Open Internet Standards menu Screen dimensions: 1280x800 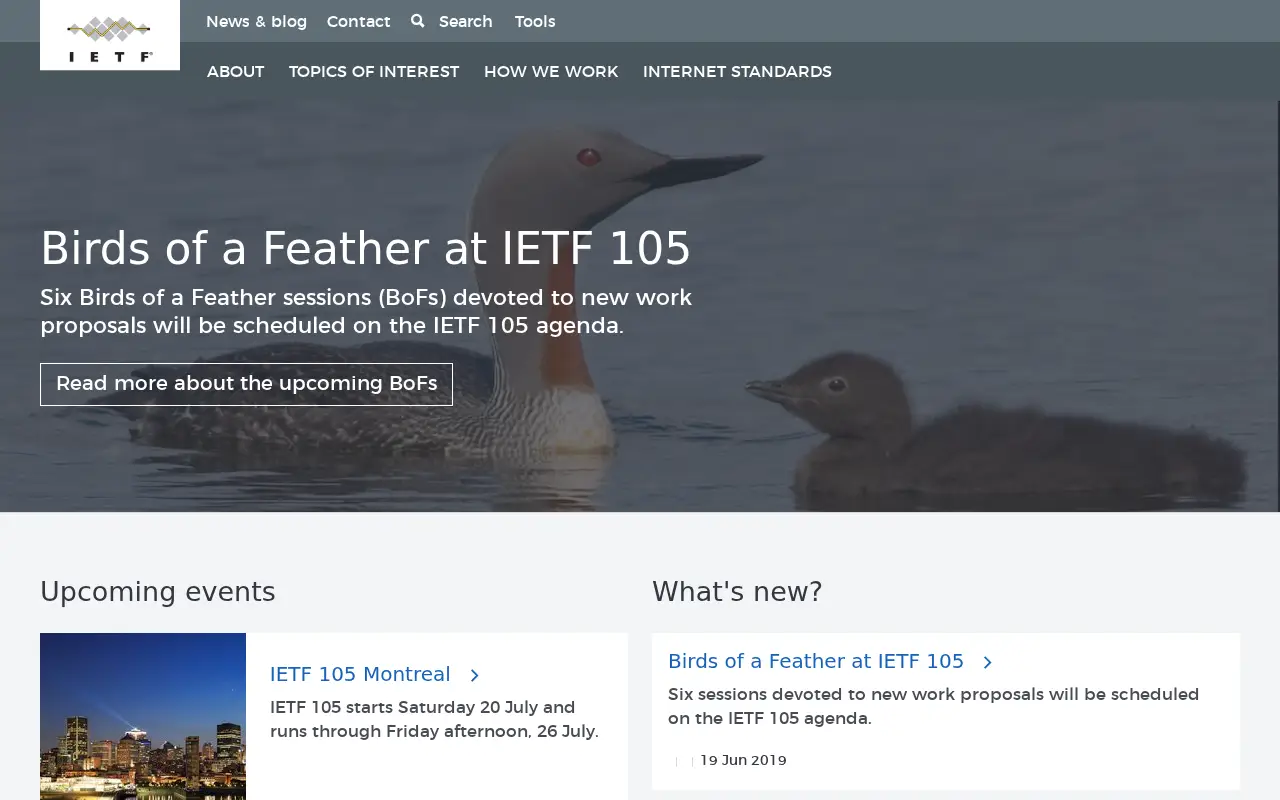pos(737,72)
